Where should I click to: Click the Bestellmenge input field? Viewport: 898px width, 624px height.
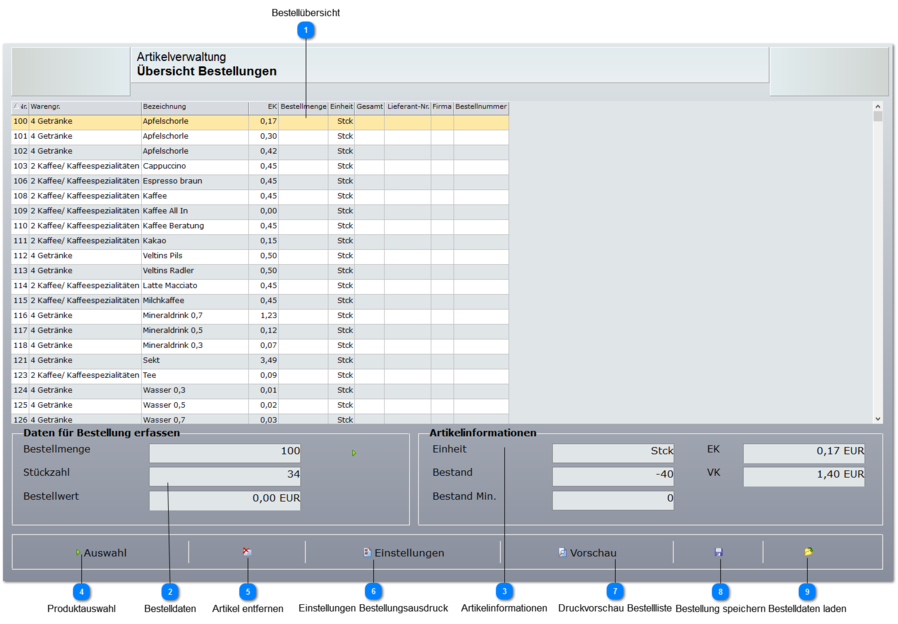pyautogui.click(x=225, y=451)
